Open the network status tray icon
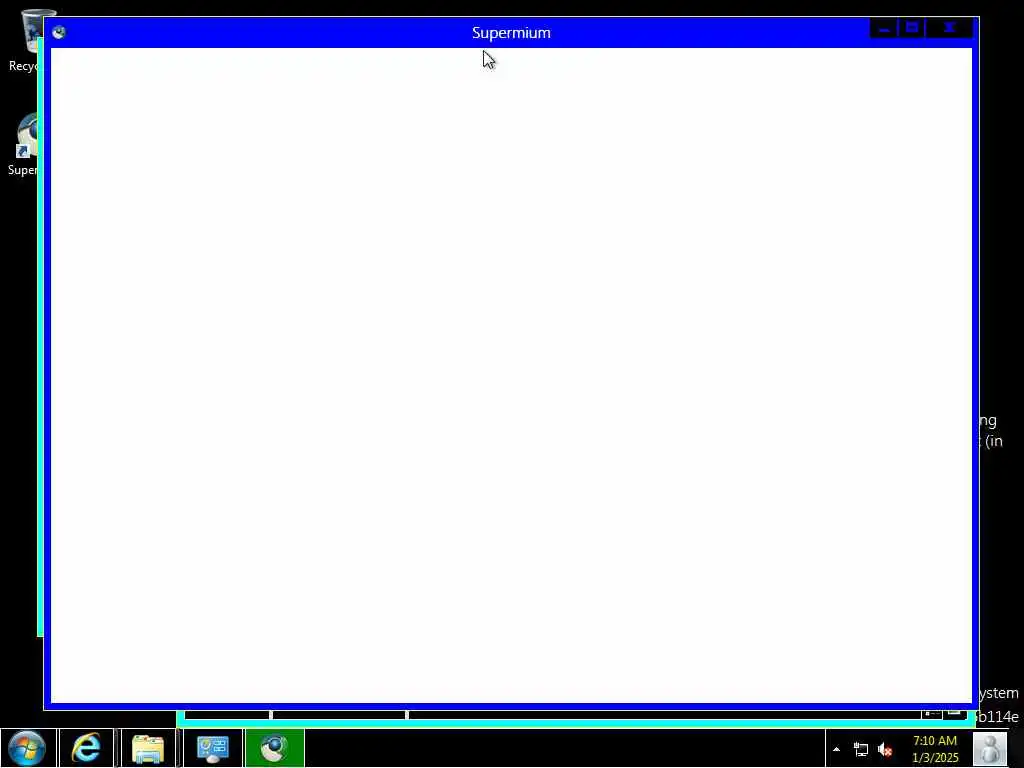 click(x=861, y=750)
